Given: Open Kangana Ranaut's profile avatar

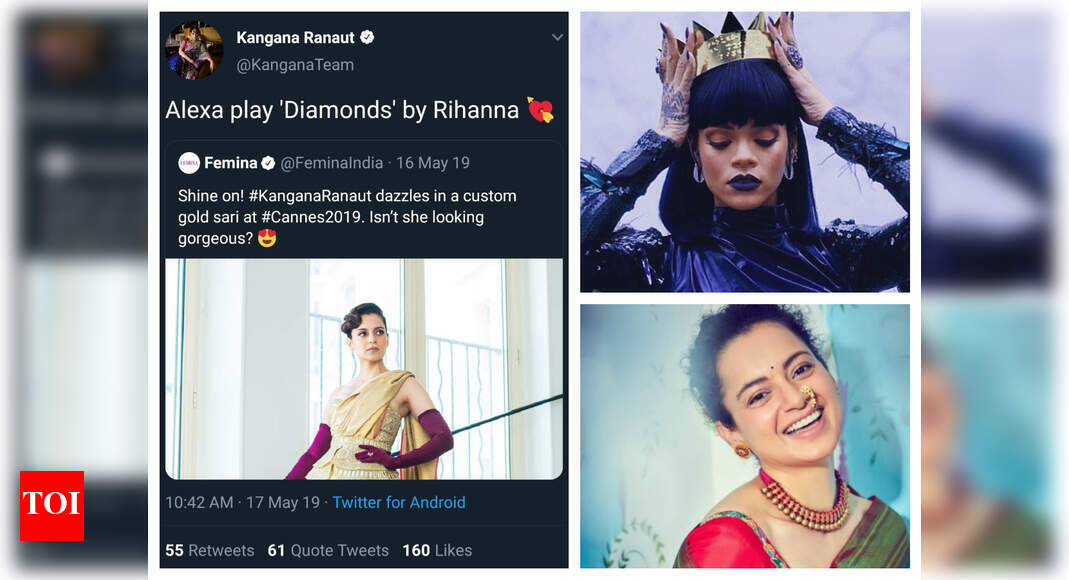Looking at the screenshot, I should click(194, 50).
